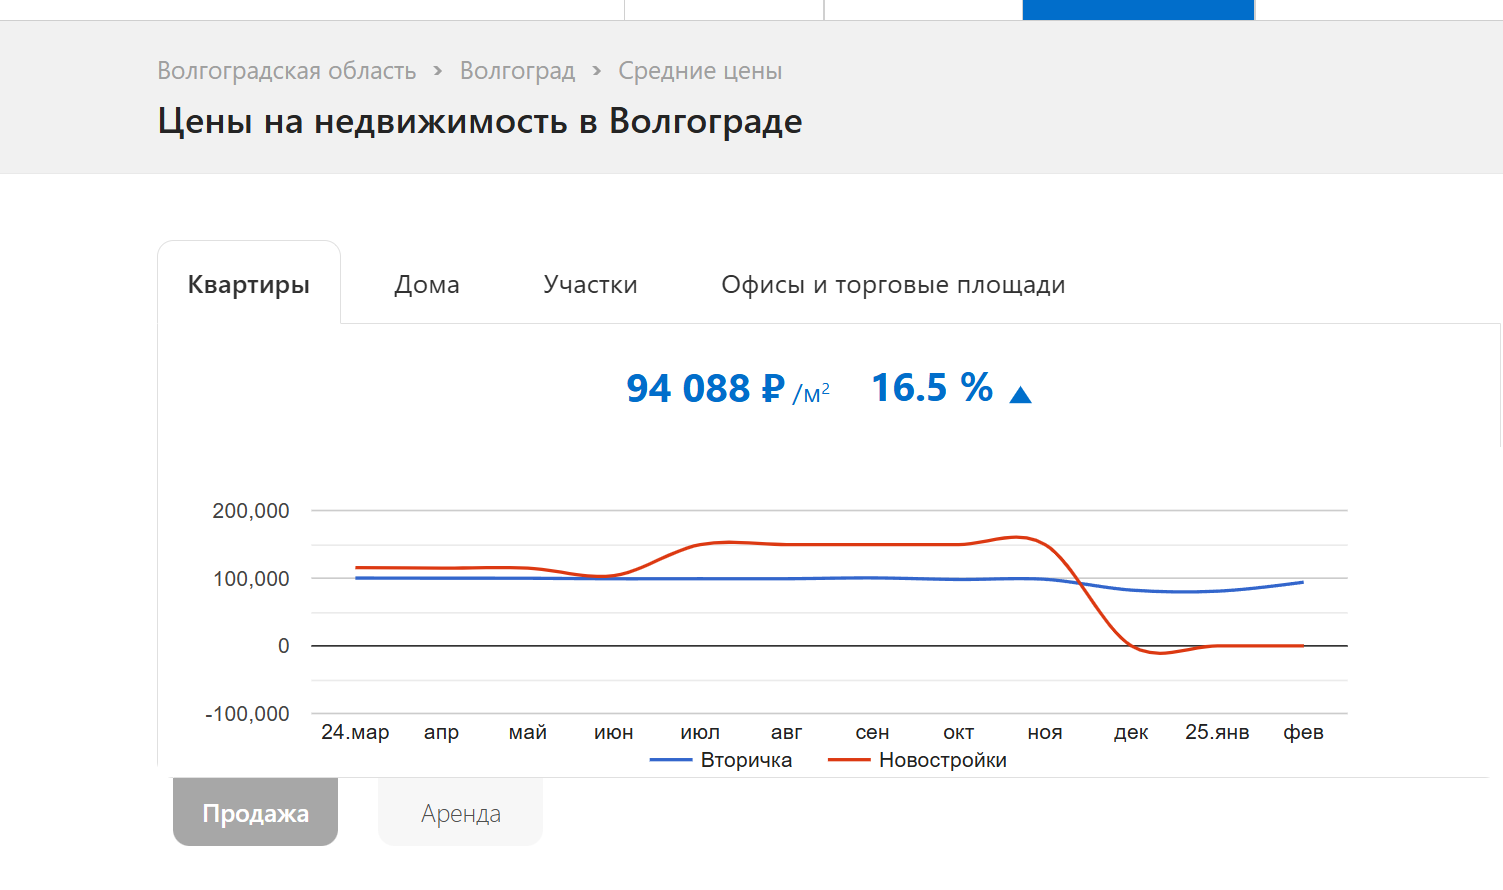
Task: Switch to the Квартиры tab
Action: tap(249, 285)
